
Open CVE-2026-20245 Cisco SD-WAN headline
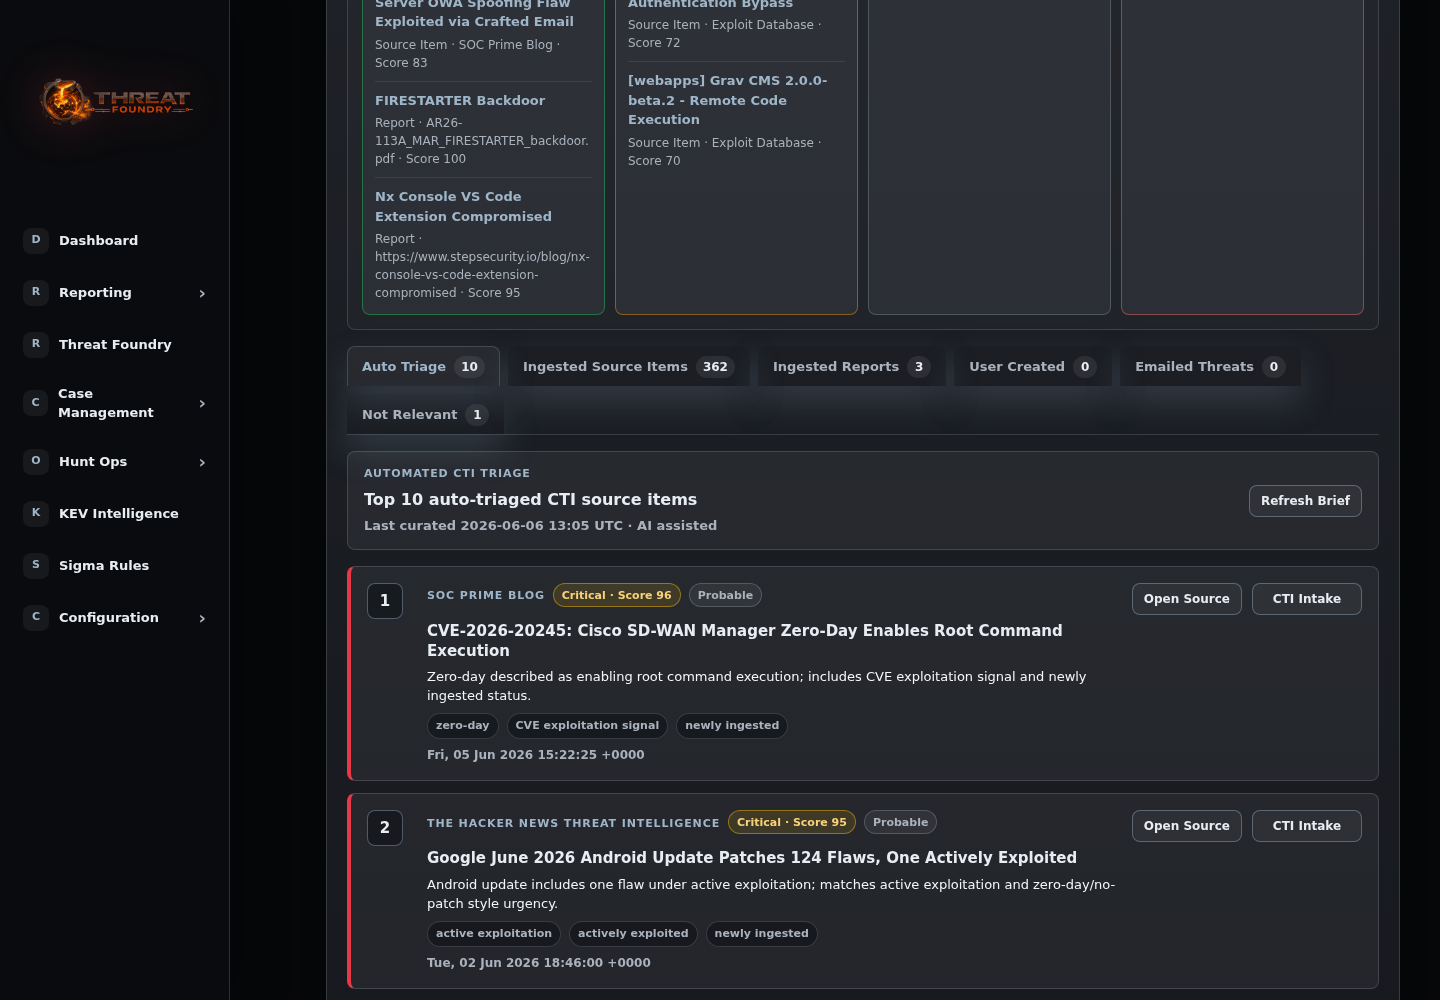point(745,640)
